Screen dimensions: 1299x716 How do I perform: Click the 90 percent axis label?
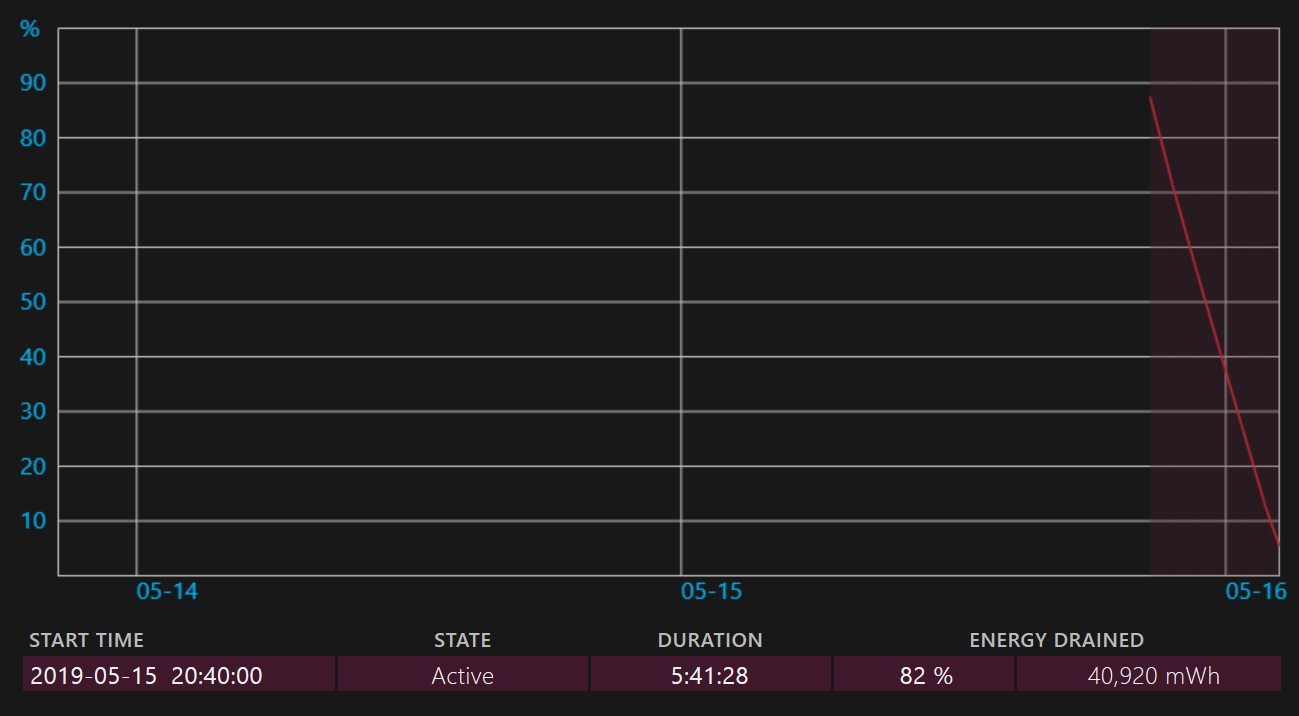coord(33,83)
